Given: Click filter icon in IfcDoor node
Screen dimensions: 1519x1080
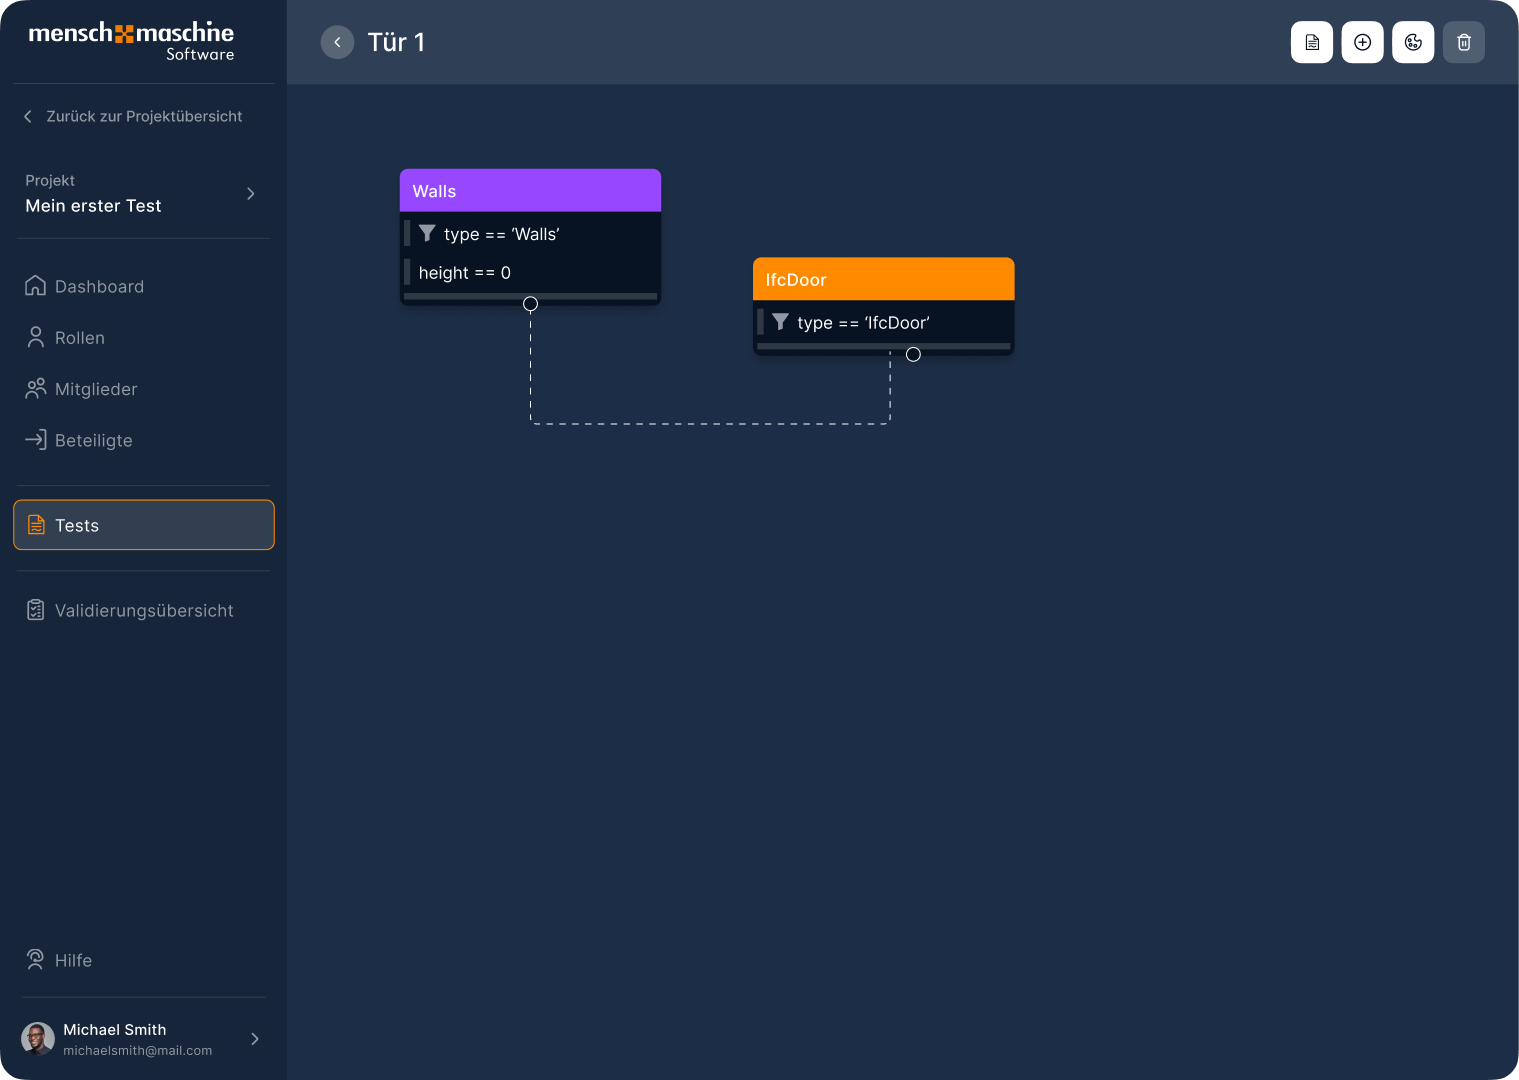Looking at the screenshot, I should point(780,322).
